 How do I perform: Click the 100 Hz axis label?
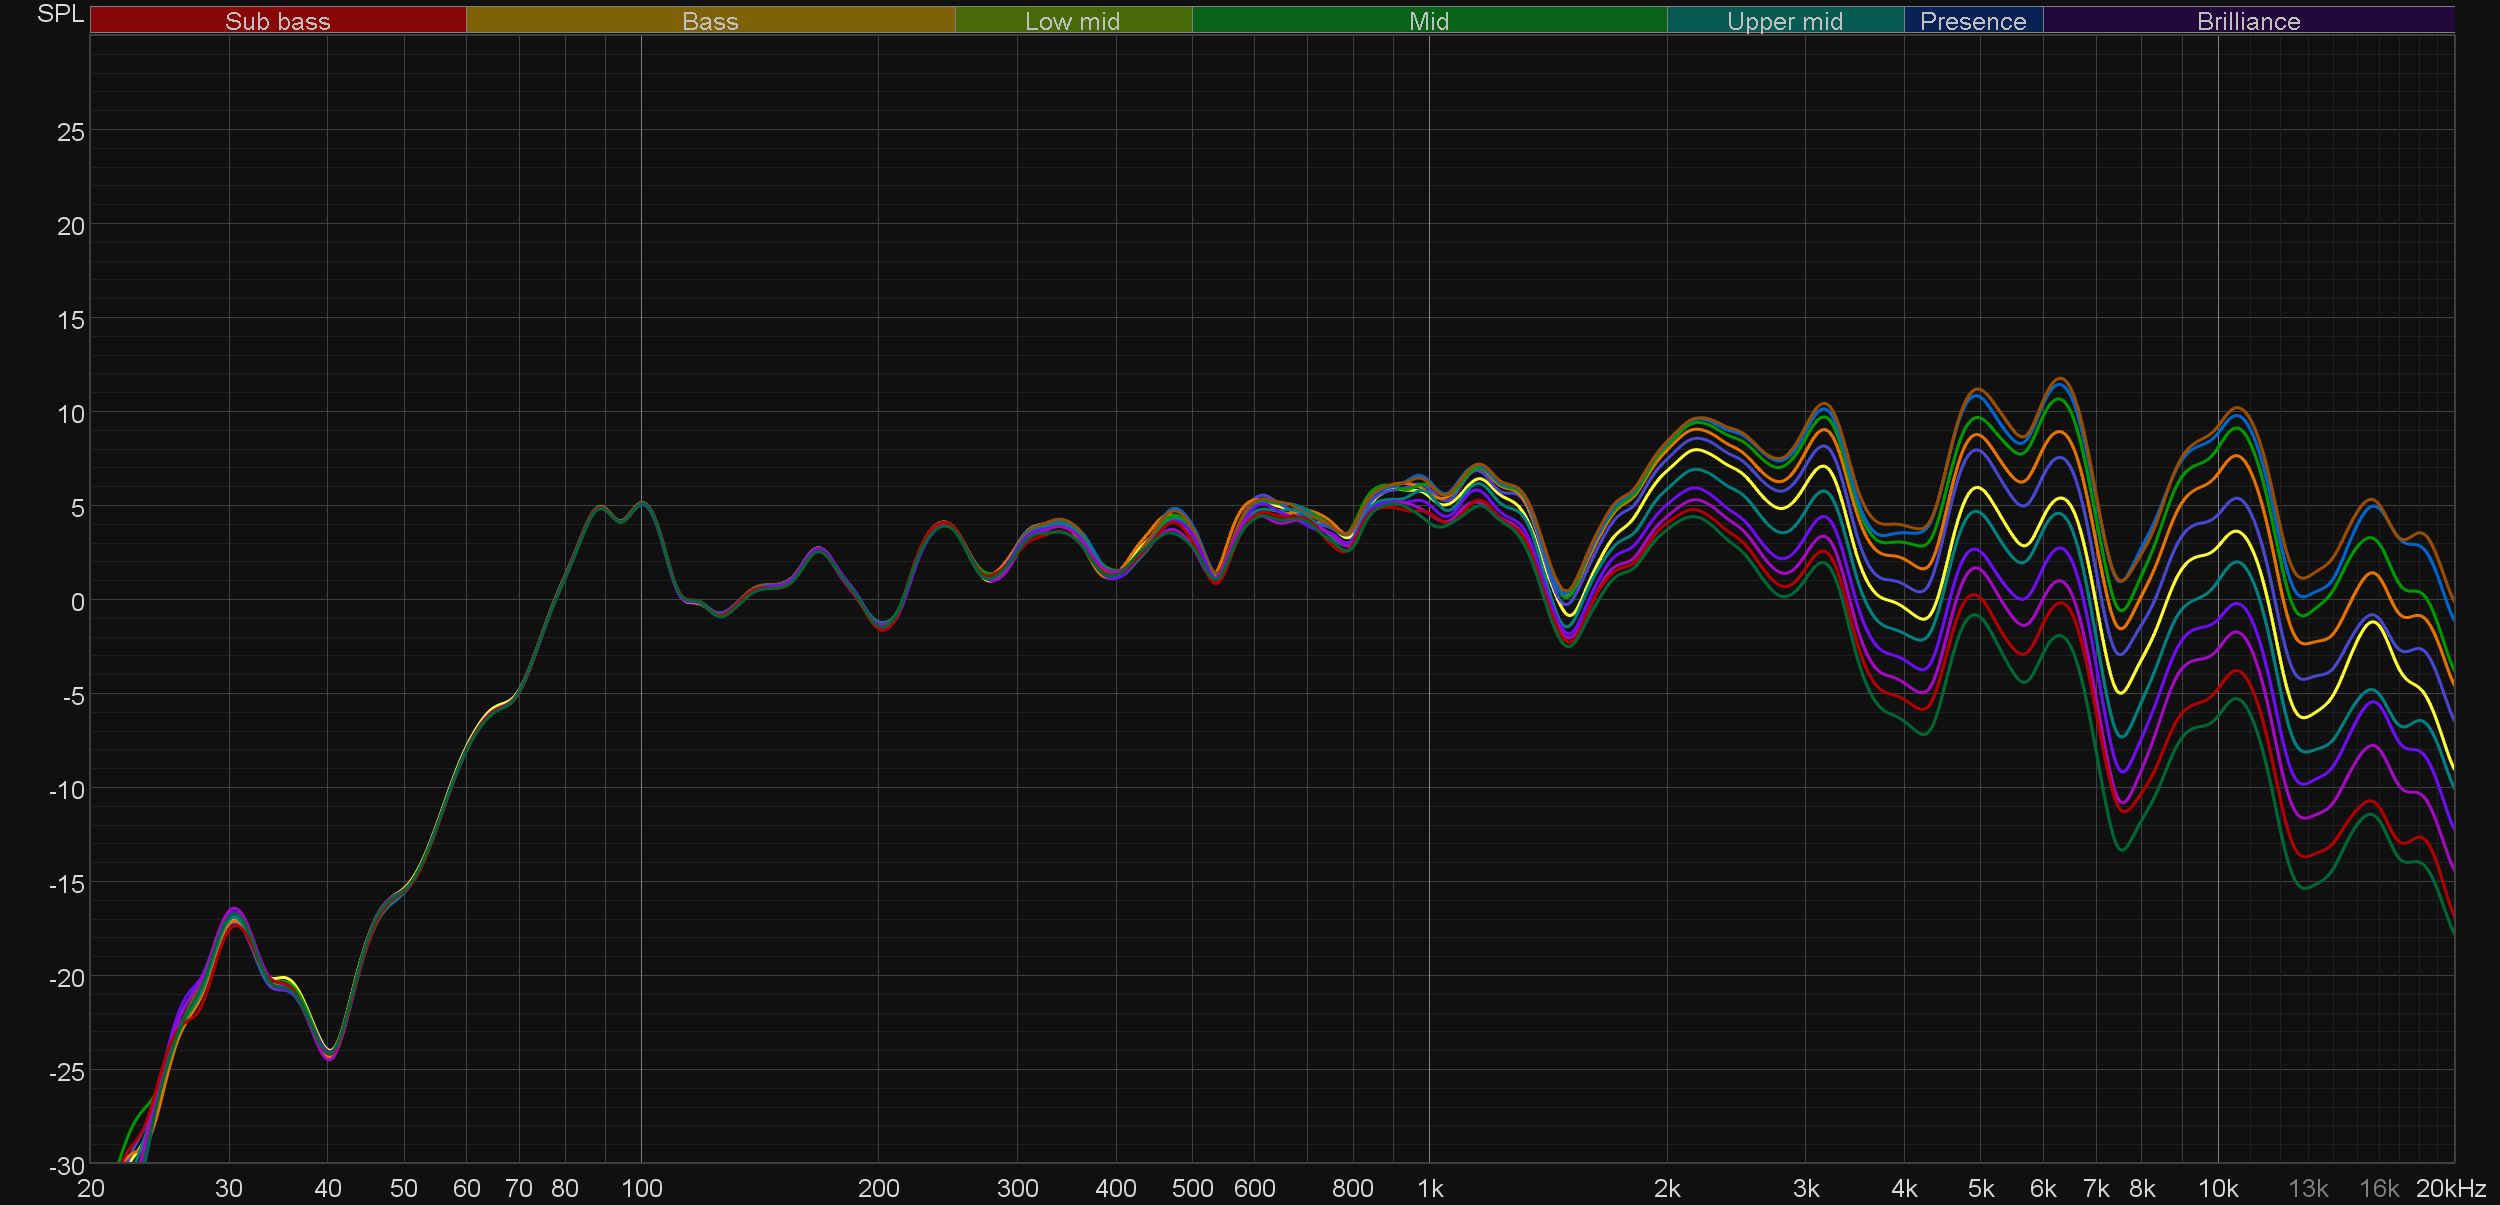tap(641, 1188)
